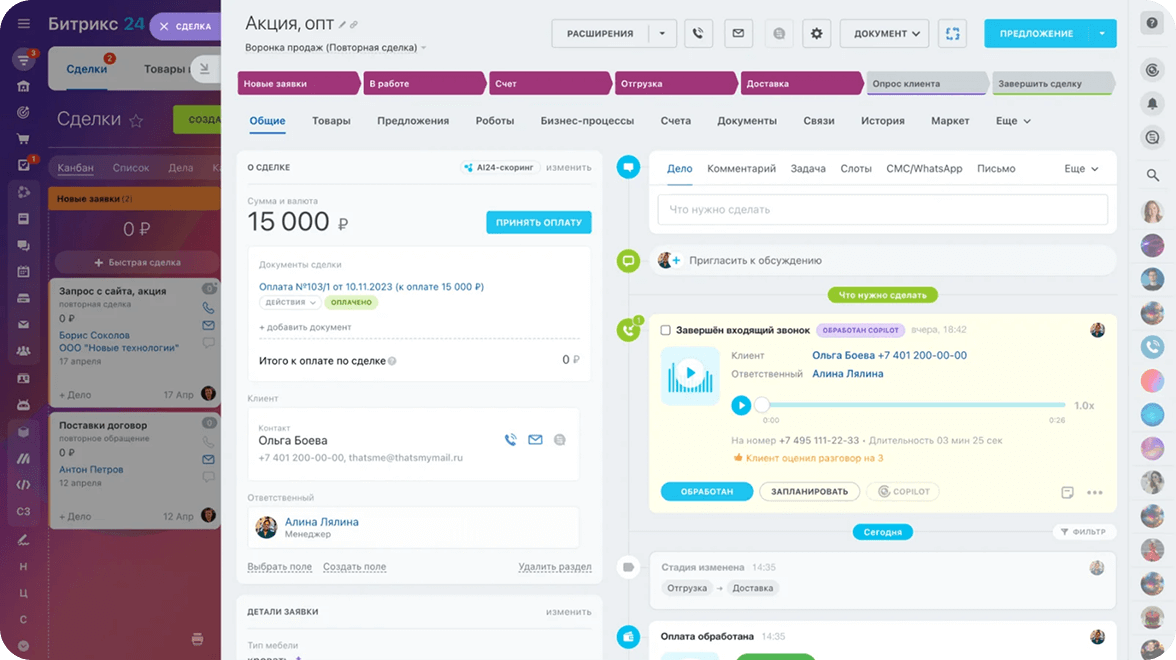Viewport: 1176px width, 660px height.
Task: Click the magnifier search icon in right sidebar
Action: pos(1153,176)
